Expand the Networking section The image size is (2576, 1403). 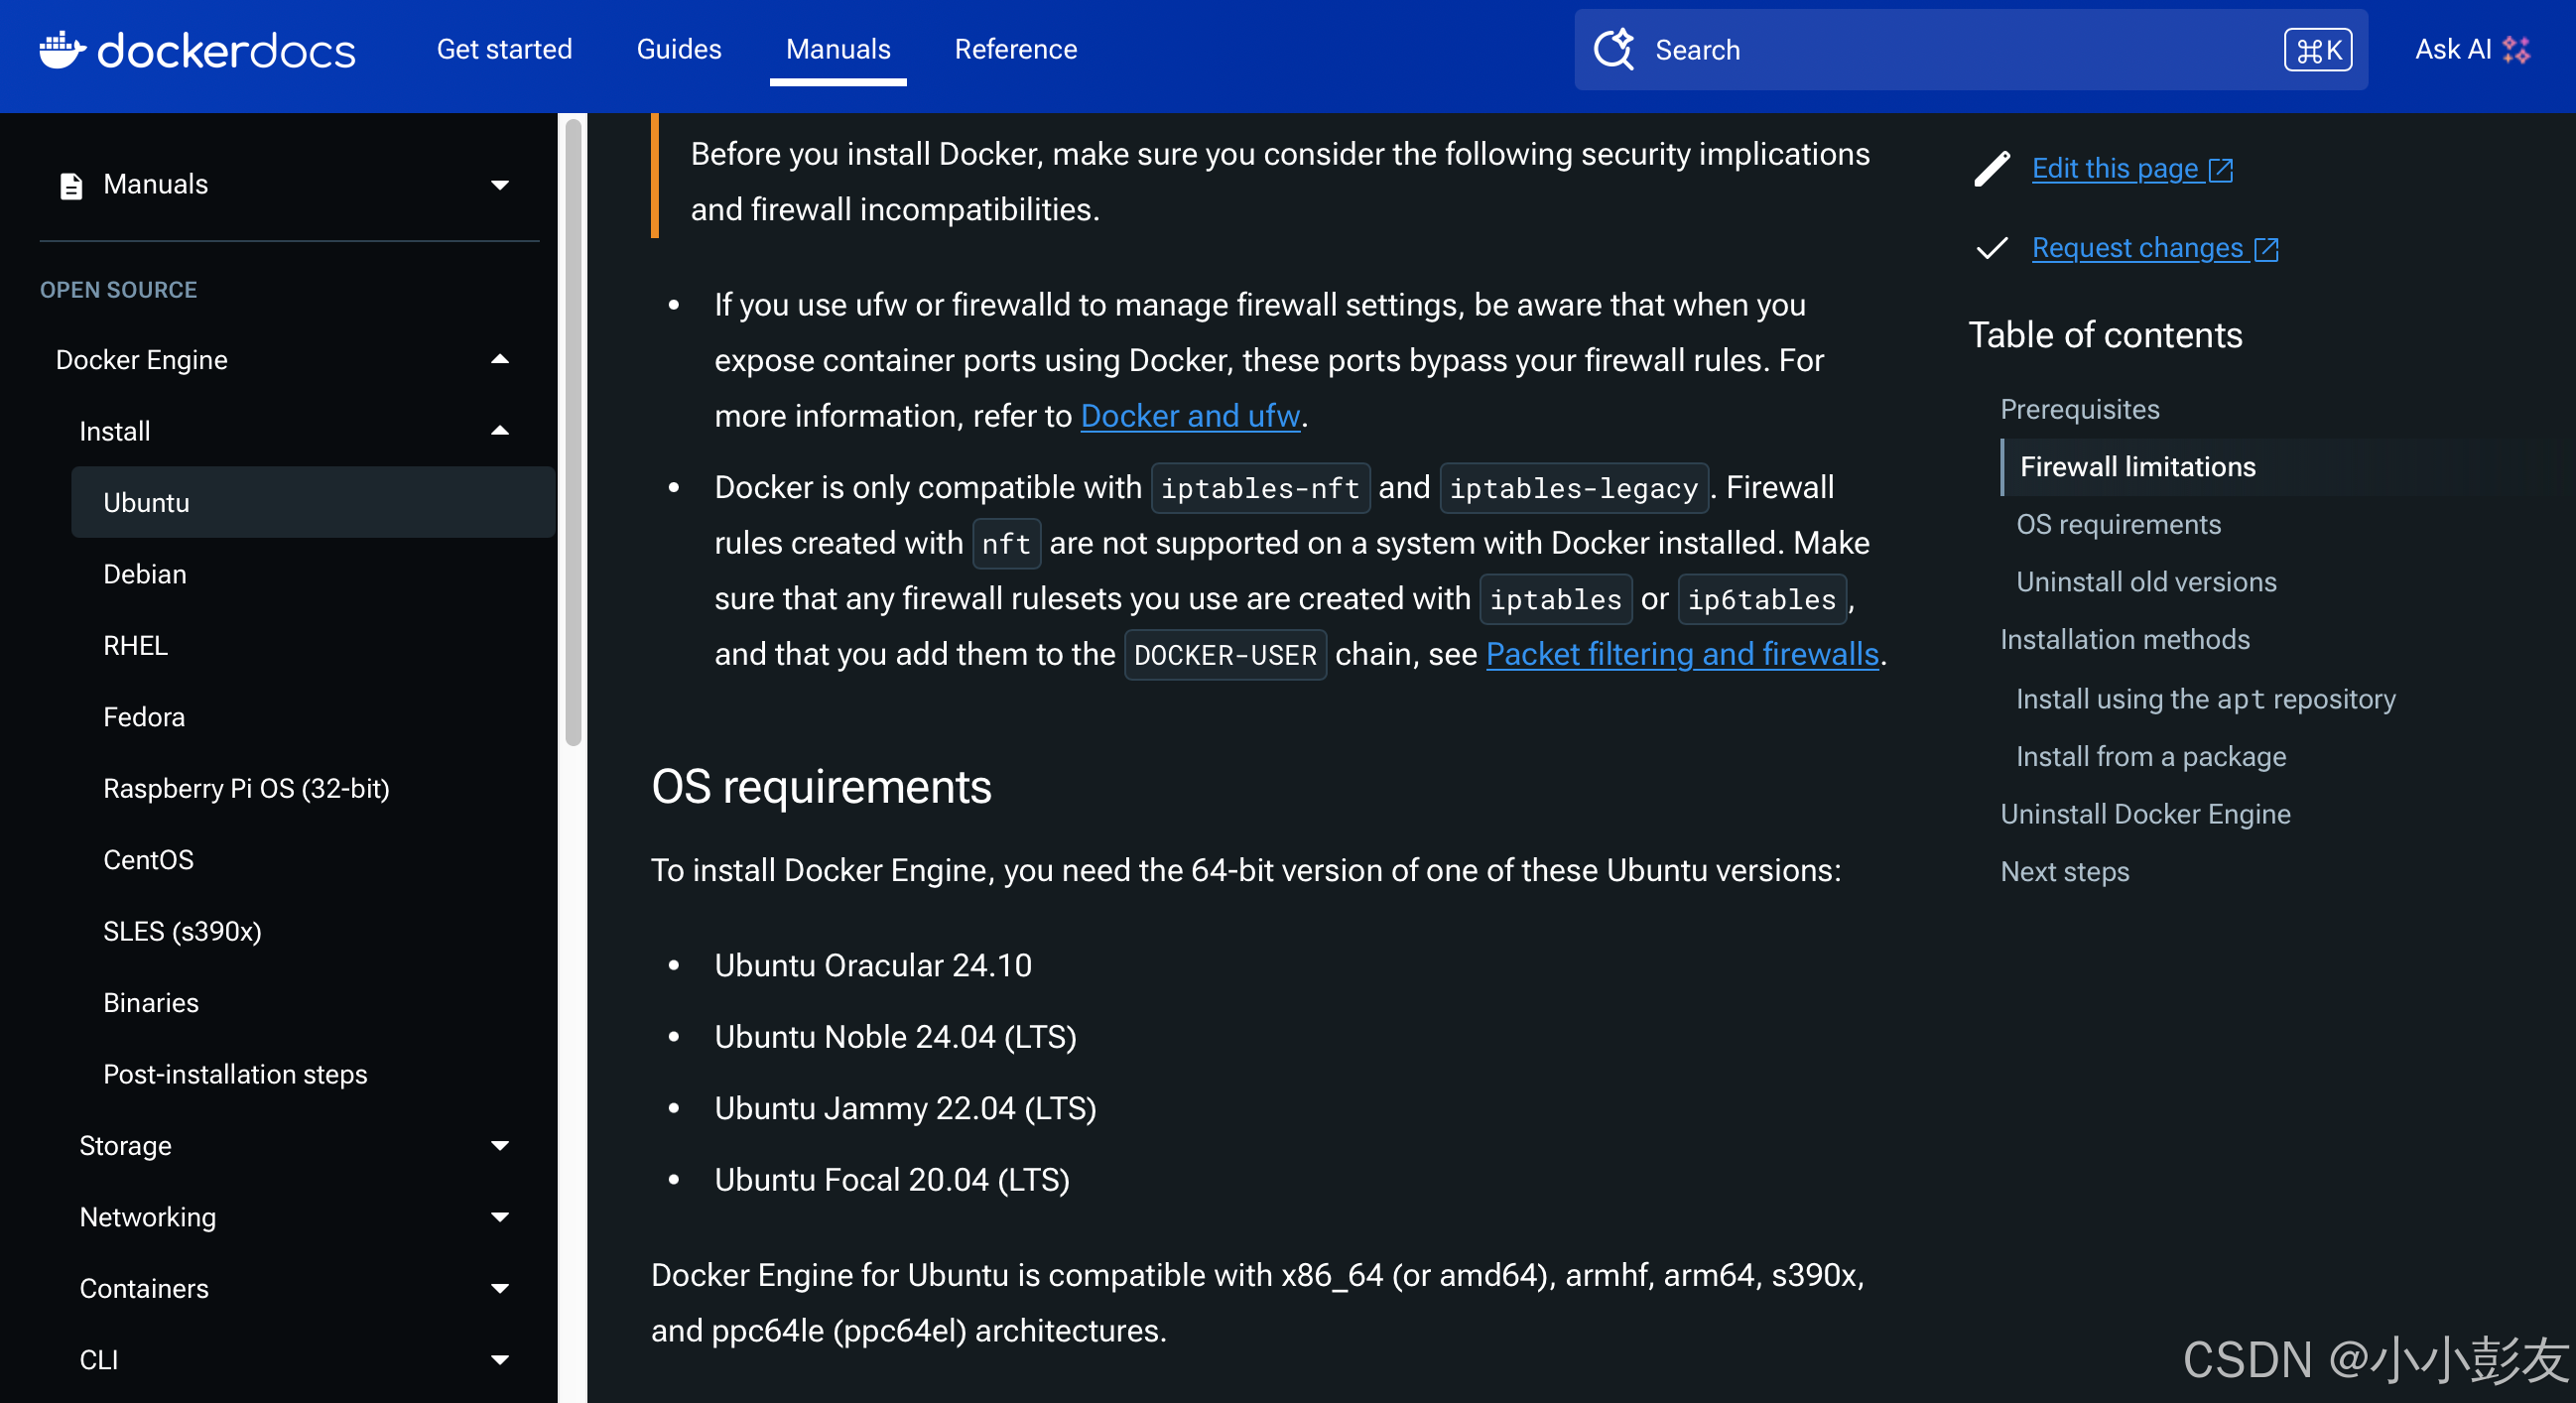point(500,1217)
